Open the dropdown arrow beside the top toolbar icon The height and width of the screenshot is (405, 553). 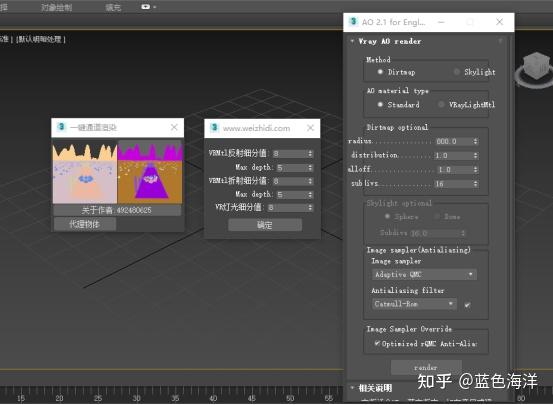click(155, 7)
